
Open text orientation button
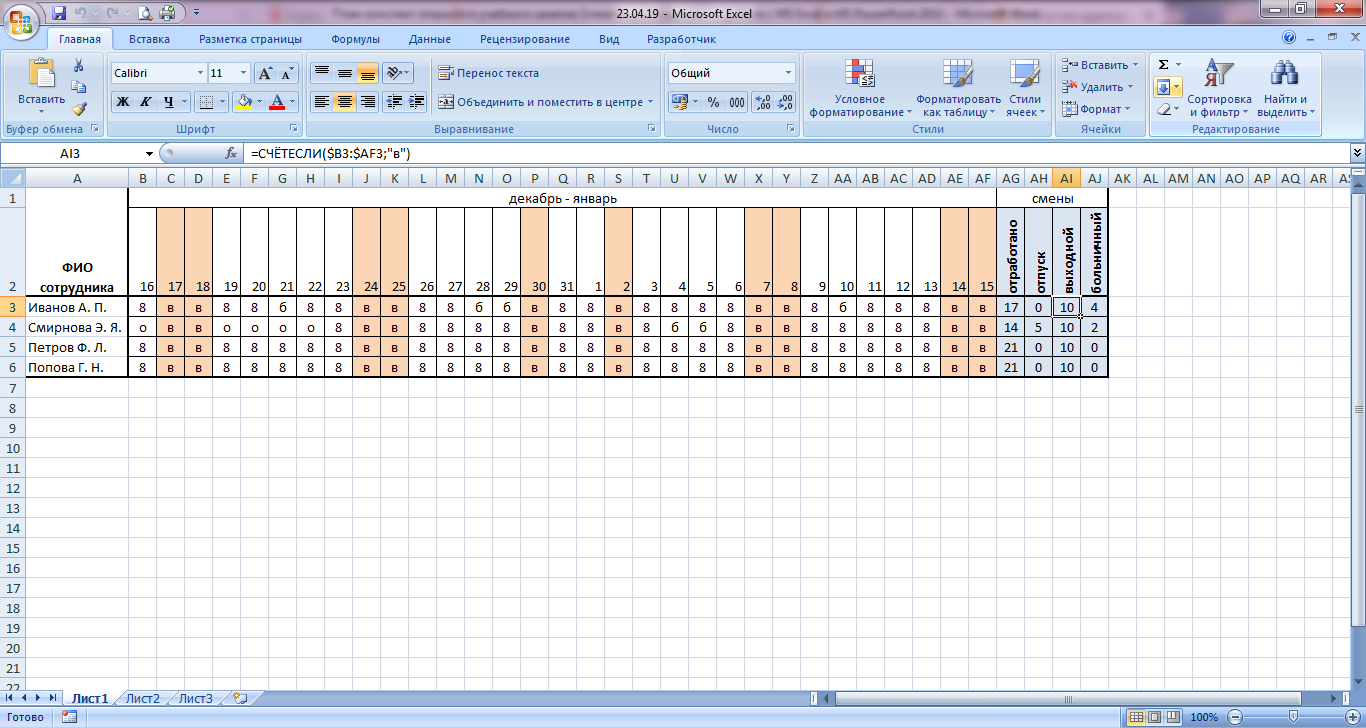tap(398, 73)
